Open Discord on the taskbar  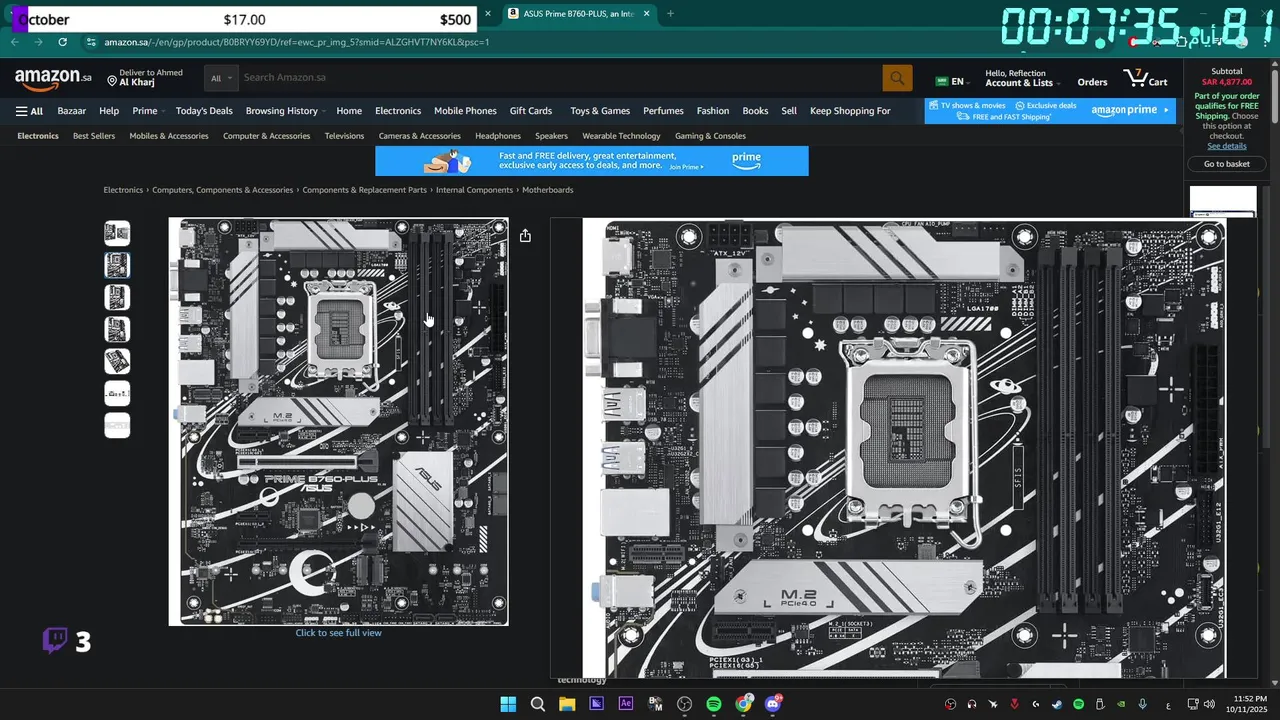773,704
